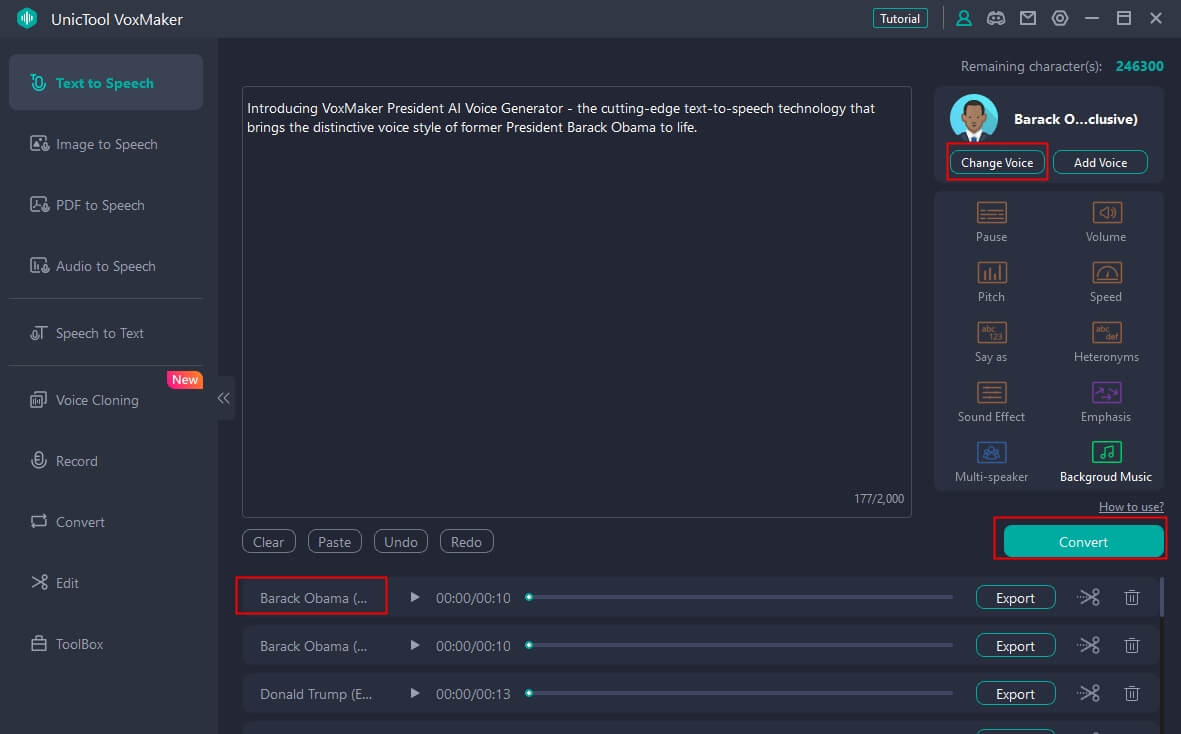Click the Speed control icon

[1106, 273]
